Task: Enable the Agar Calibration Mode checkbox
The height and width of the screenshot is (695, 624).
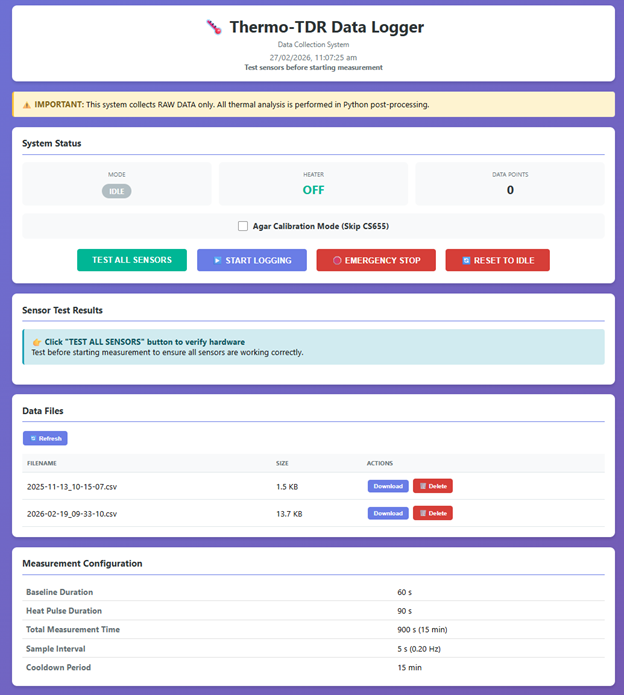Action: pyautogui.click(x=243, y=226)
